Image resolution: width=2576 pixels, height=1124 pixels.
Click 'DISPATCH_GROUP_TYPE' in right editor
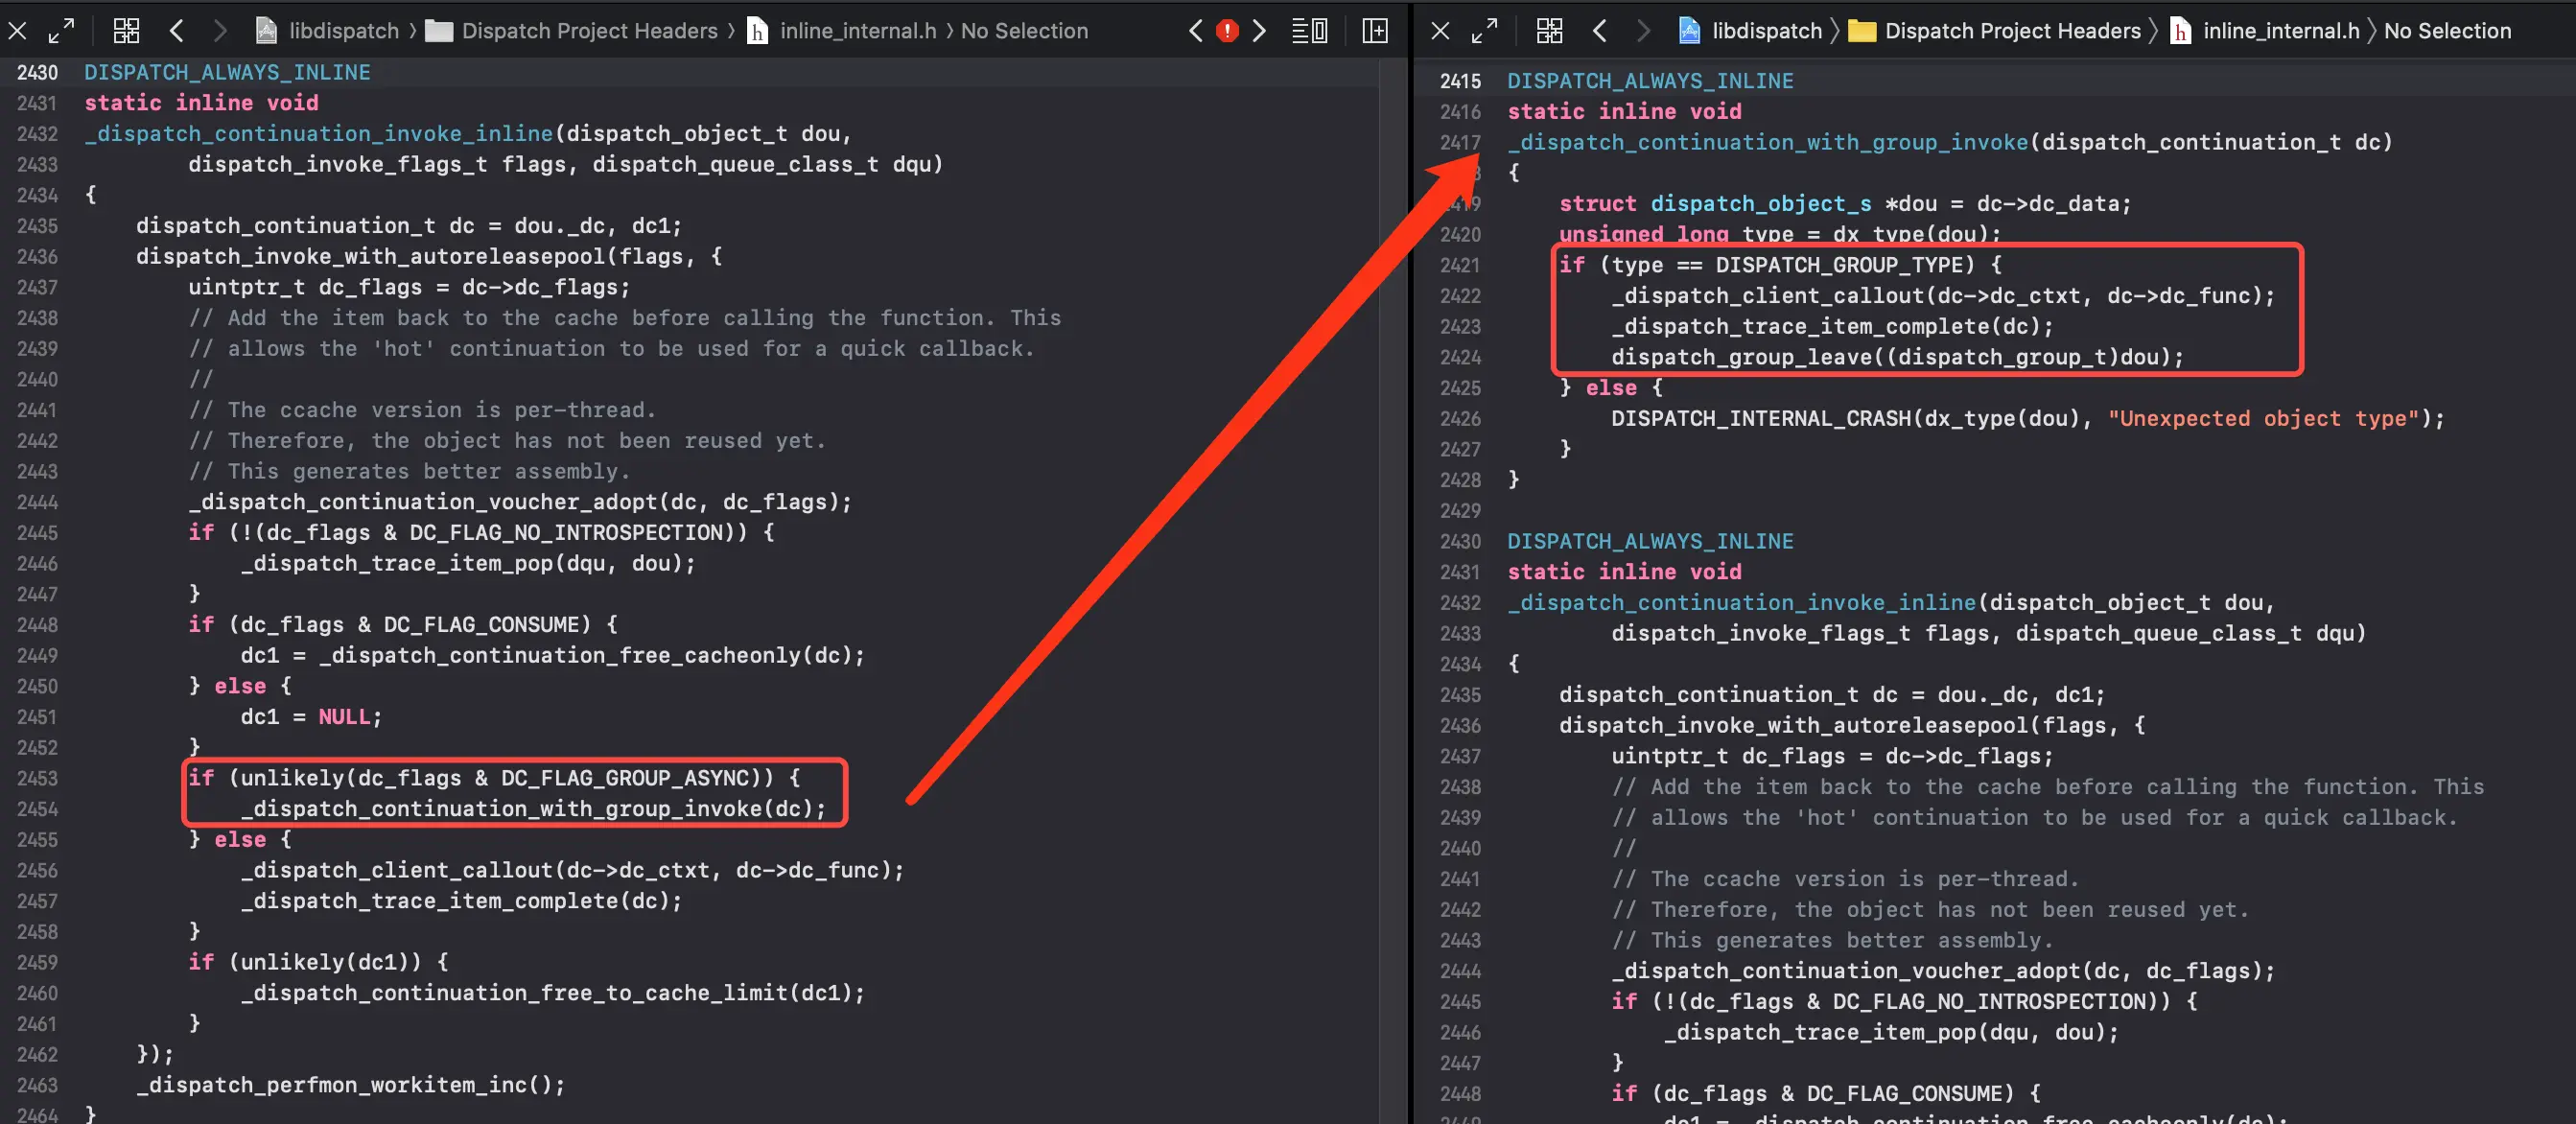(1840, 265)
